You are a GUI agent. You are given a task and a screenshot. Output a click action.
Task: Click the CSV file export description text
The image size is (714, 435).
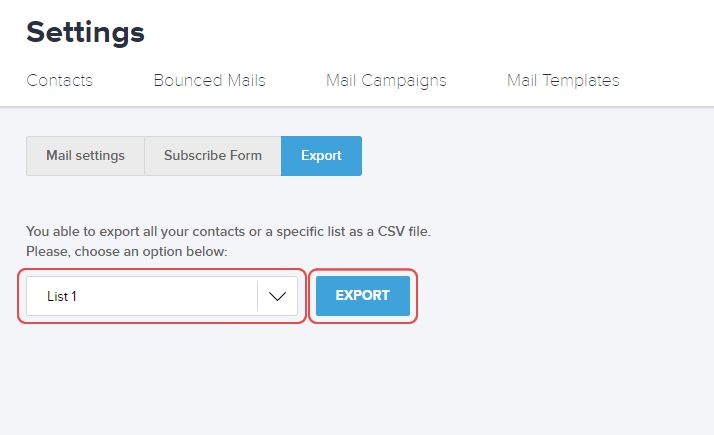tap(228, 231)
